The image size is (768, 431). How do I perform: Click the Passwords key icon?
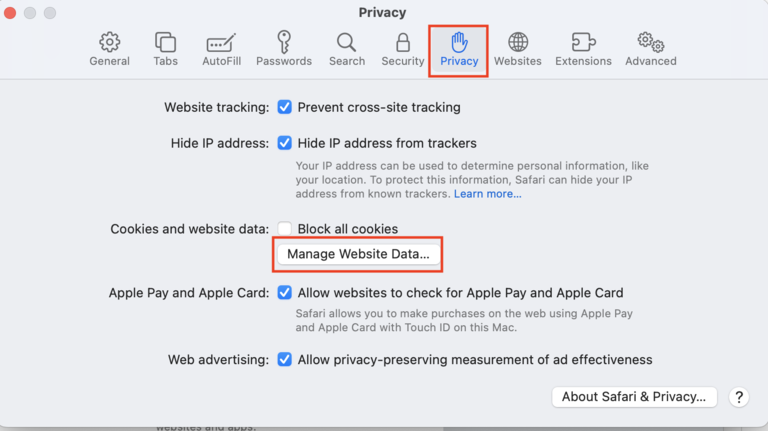[x=283, y=43]
